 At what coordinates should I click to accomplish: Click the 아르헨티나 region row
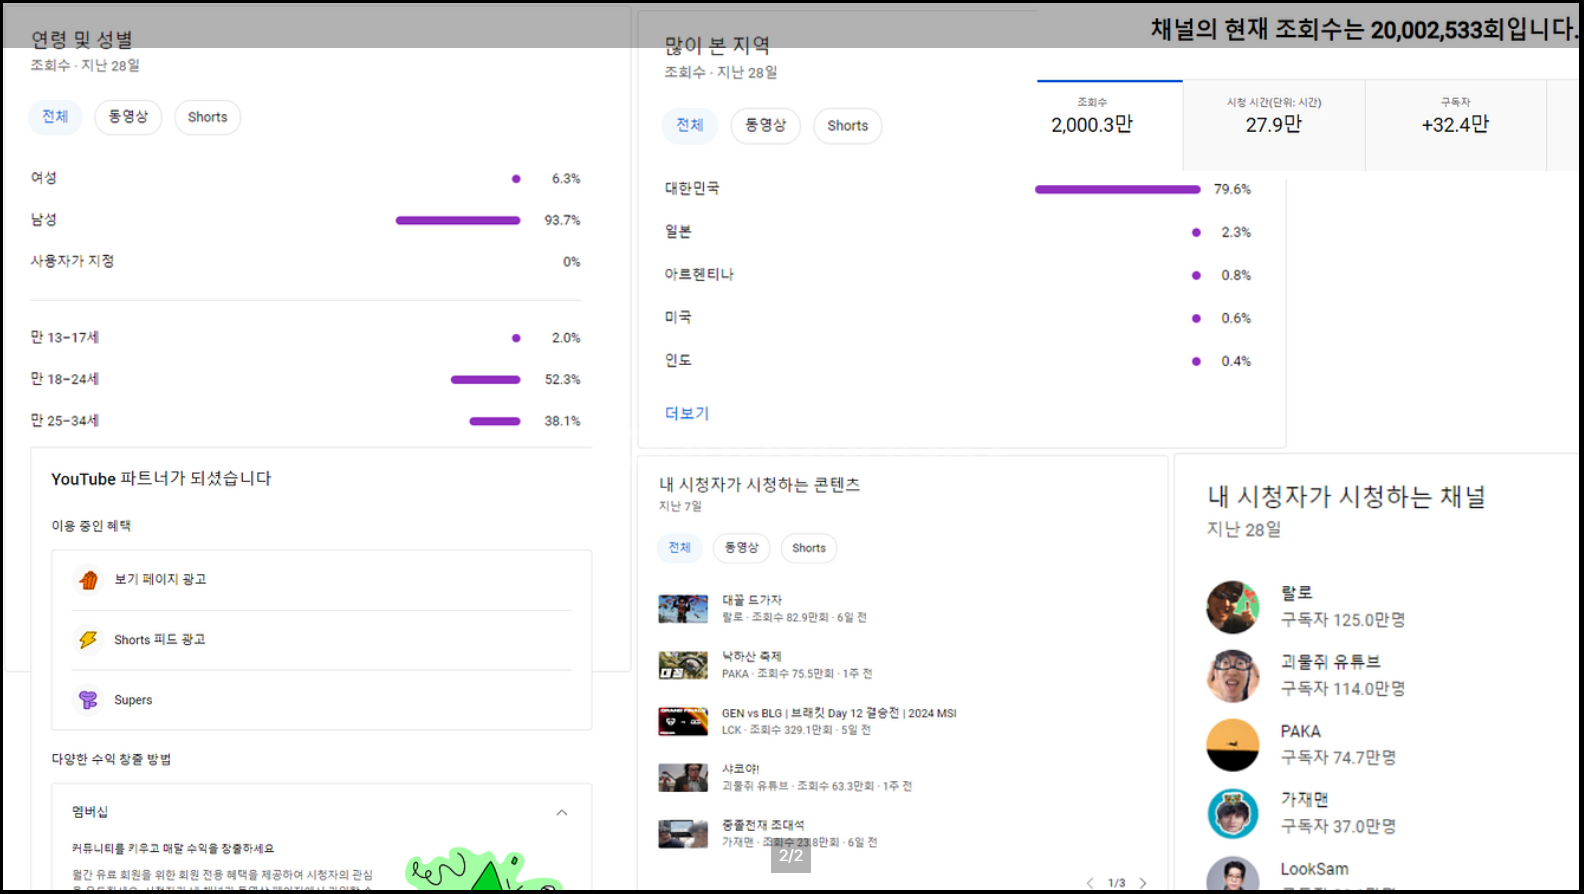click(x=958, y=275)
